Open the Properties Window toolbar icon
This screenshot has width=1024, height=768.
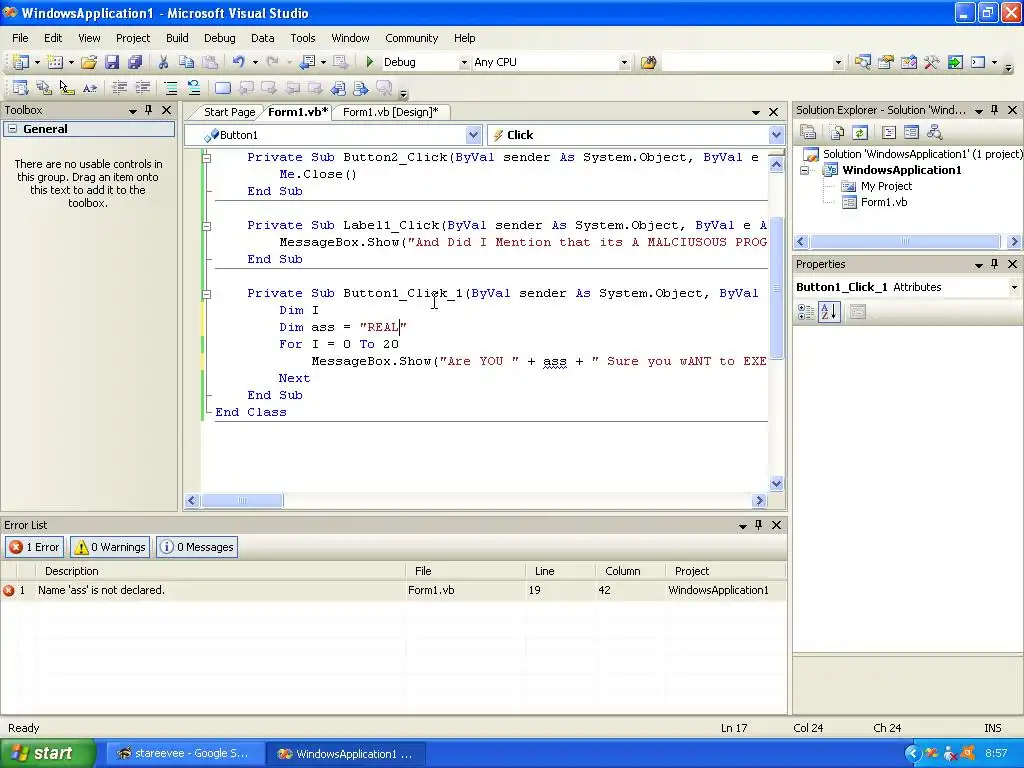pyautogui.click(x=886, y=62)
